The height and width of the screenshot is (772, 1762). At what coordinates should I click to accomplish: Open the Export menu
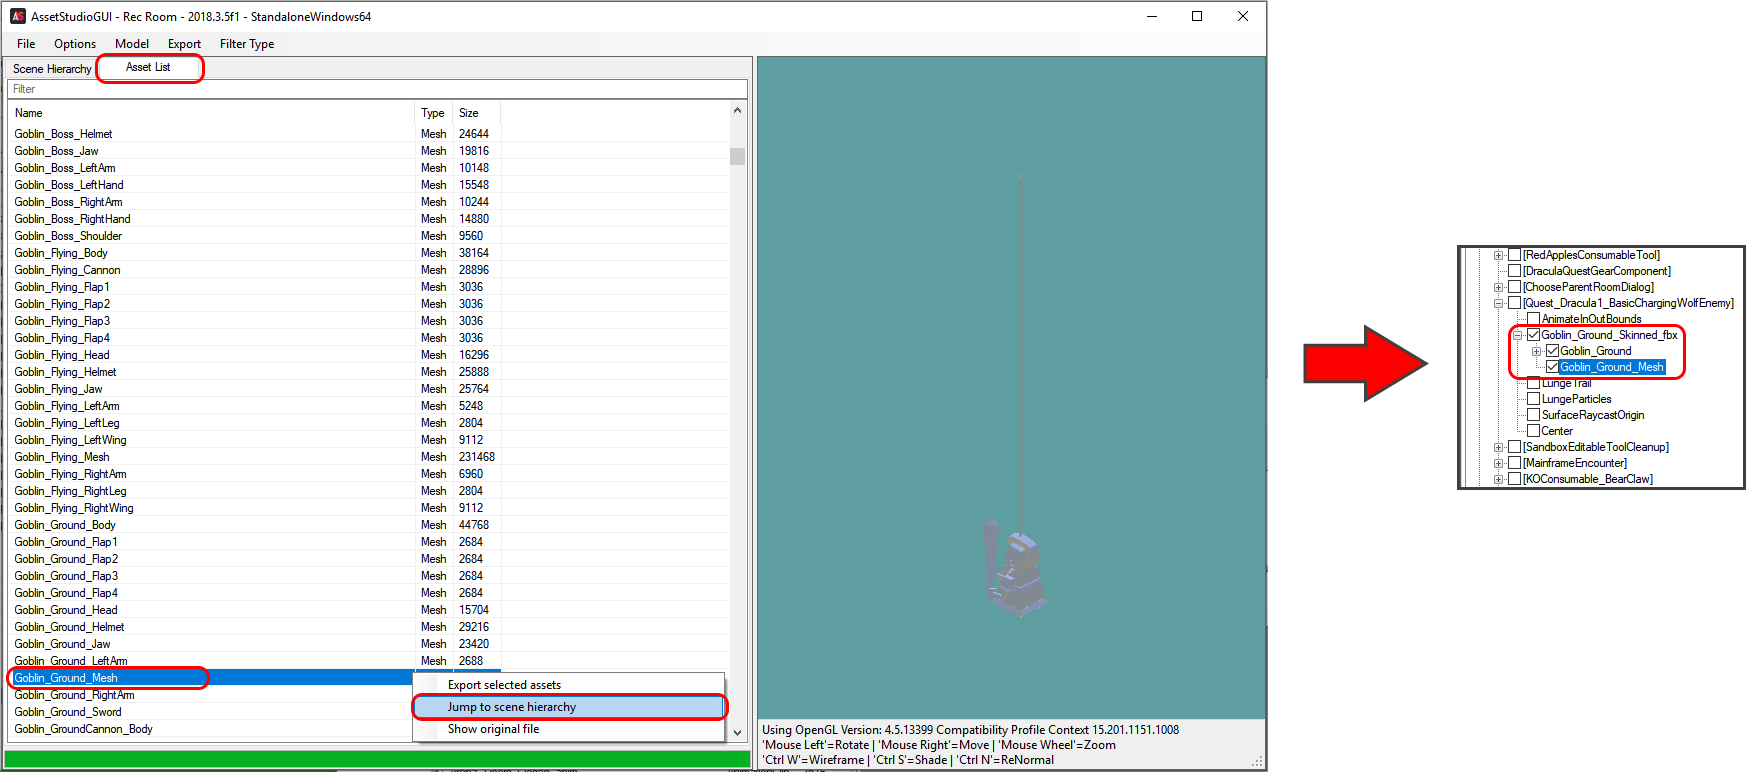coord(184,44)
